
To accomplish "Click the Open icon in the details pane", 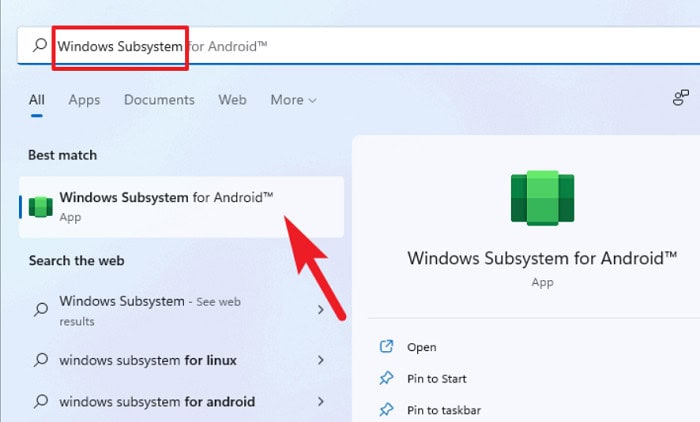I will pyautogui.click(x=386, y=347).
